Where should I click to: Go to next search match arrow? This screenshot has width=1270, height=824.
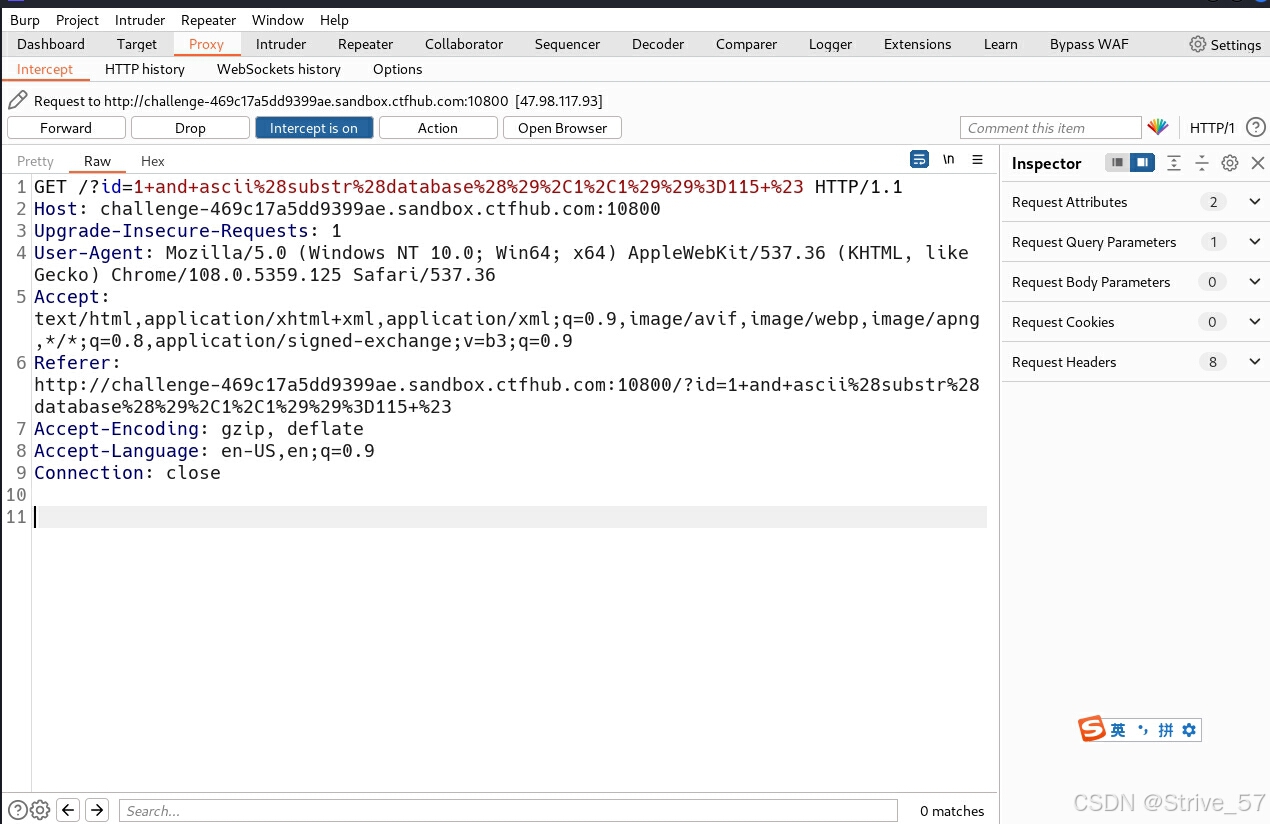coord(97,810)
